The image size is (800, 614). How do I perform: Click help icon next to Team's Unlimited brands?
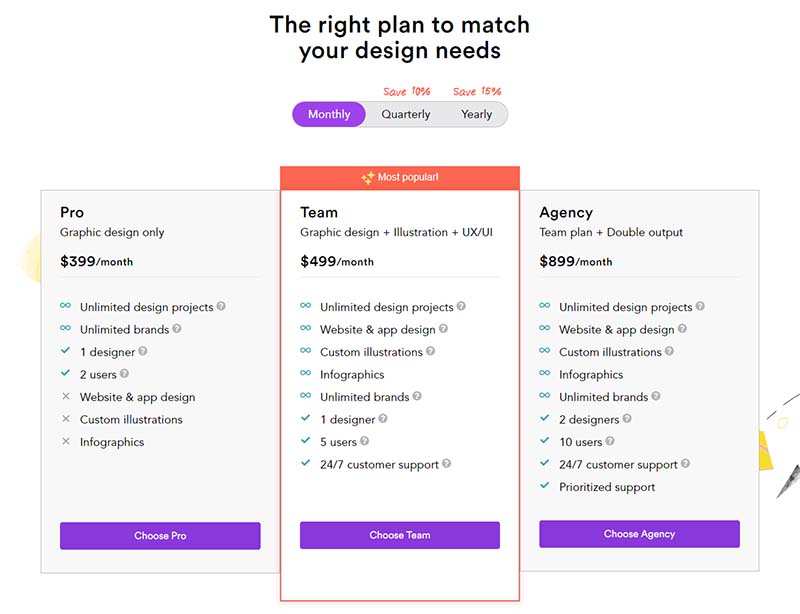point(417,396)
